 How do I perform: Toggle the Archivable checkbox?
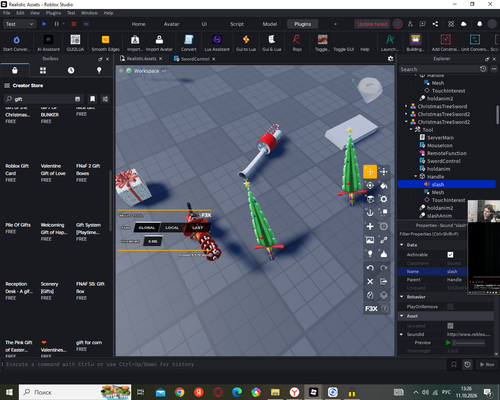[x=450, y=255]
